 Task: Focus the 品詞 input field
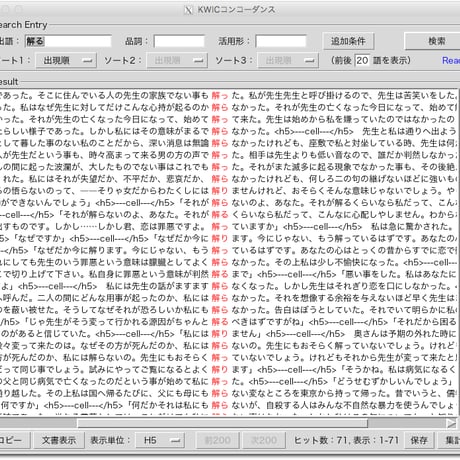click(x=179, y=41)
